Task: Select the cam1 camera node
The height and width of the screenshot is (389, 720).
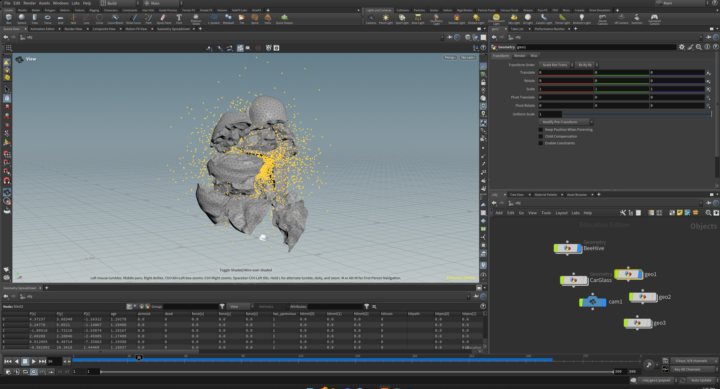Action: pos(592,302)
